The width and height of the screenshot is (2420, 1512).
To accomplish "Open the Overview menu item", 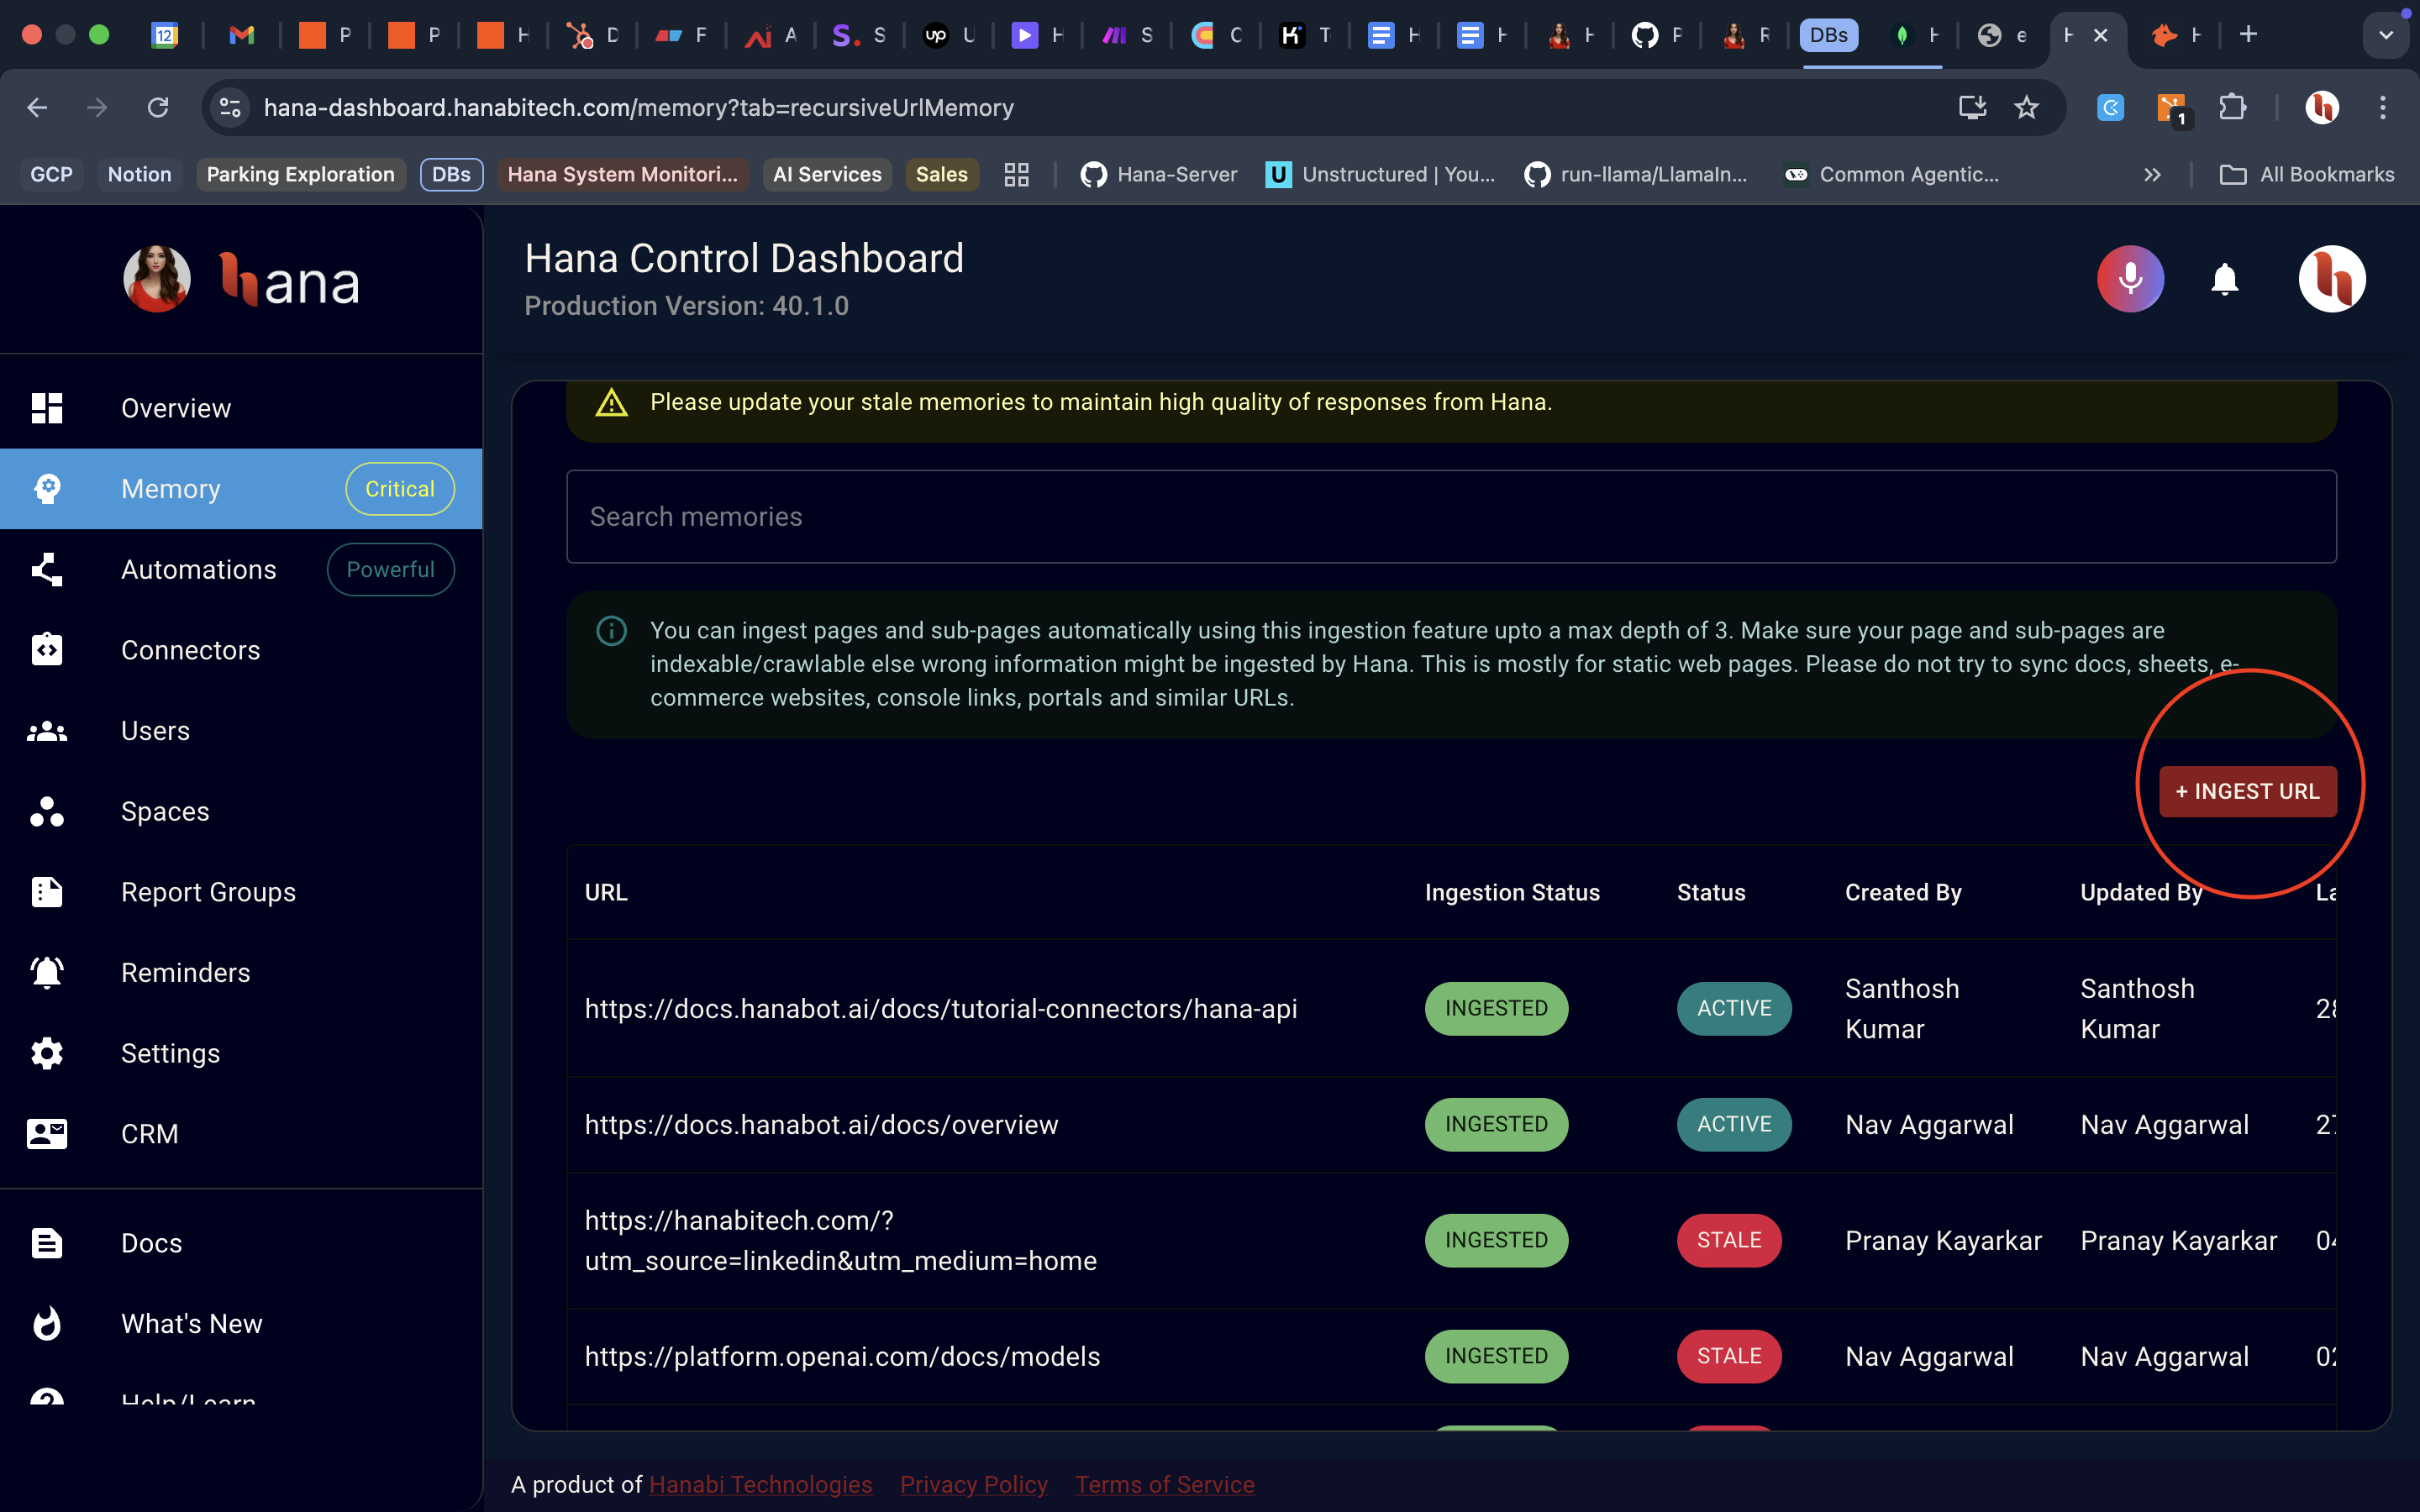I will click(241, 408).
